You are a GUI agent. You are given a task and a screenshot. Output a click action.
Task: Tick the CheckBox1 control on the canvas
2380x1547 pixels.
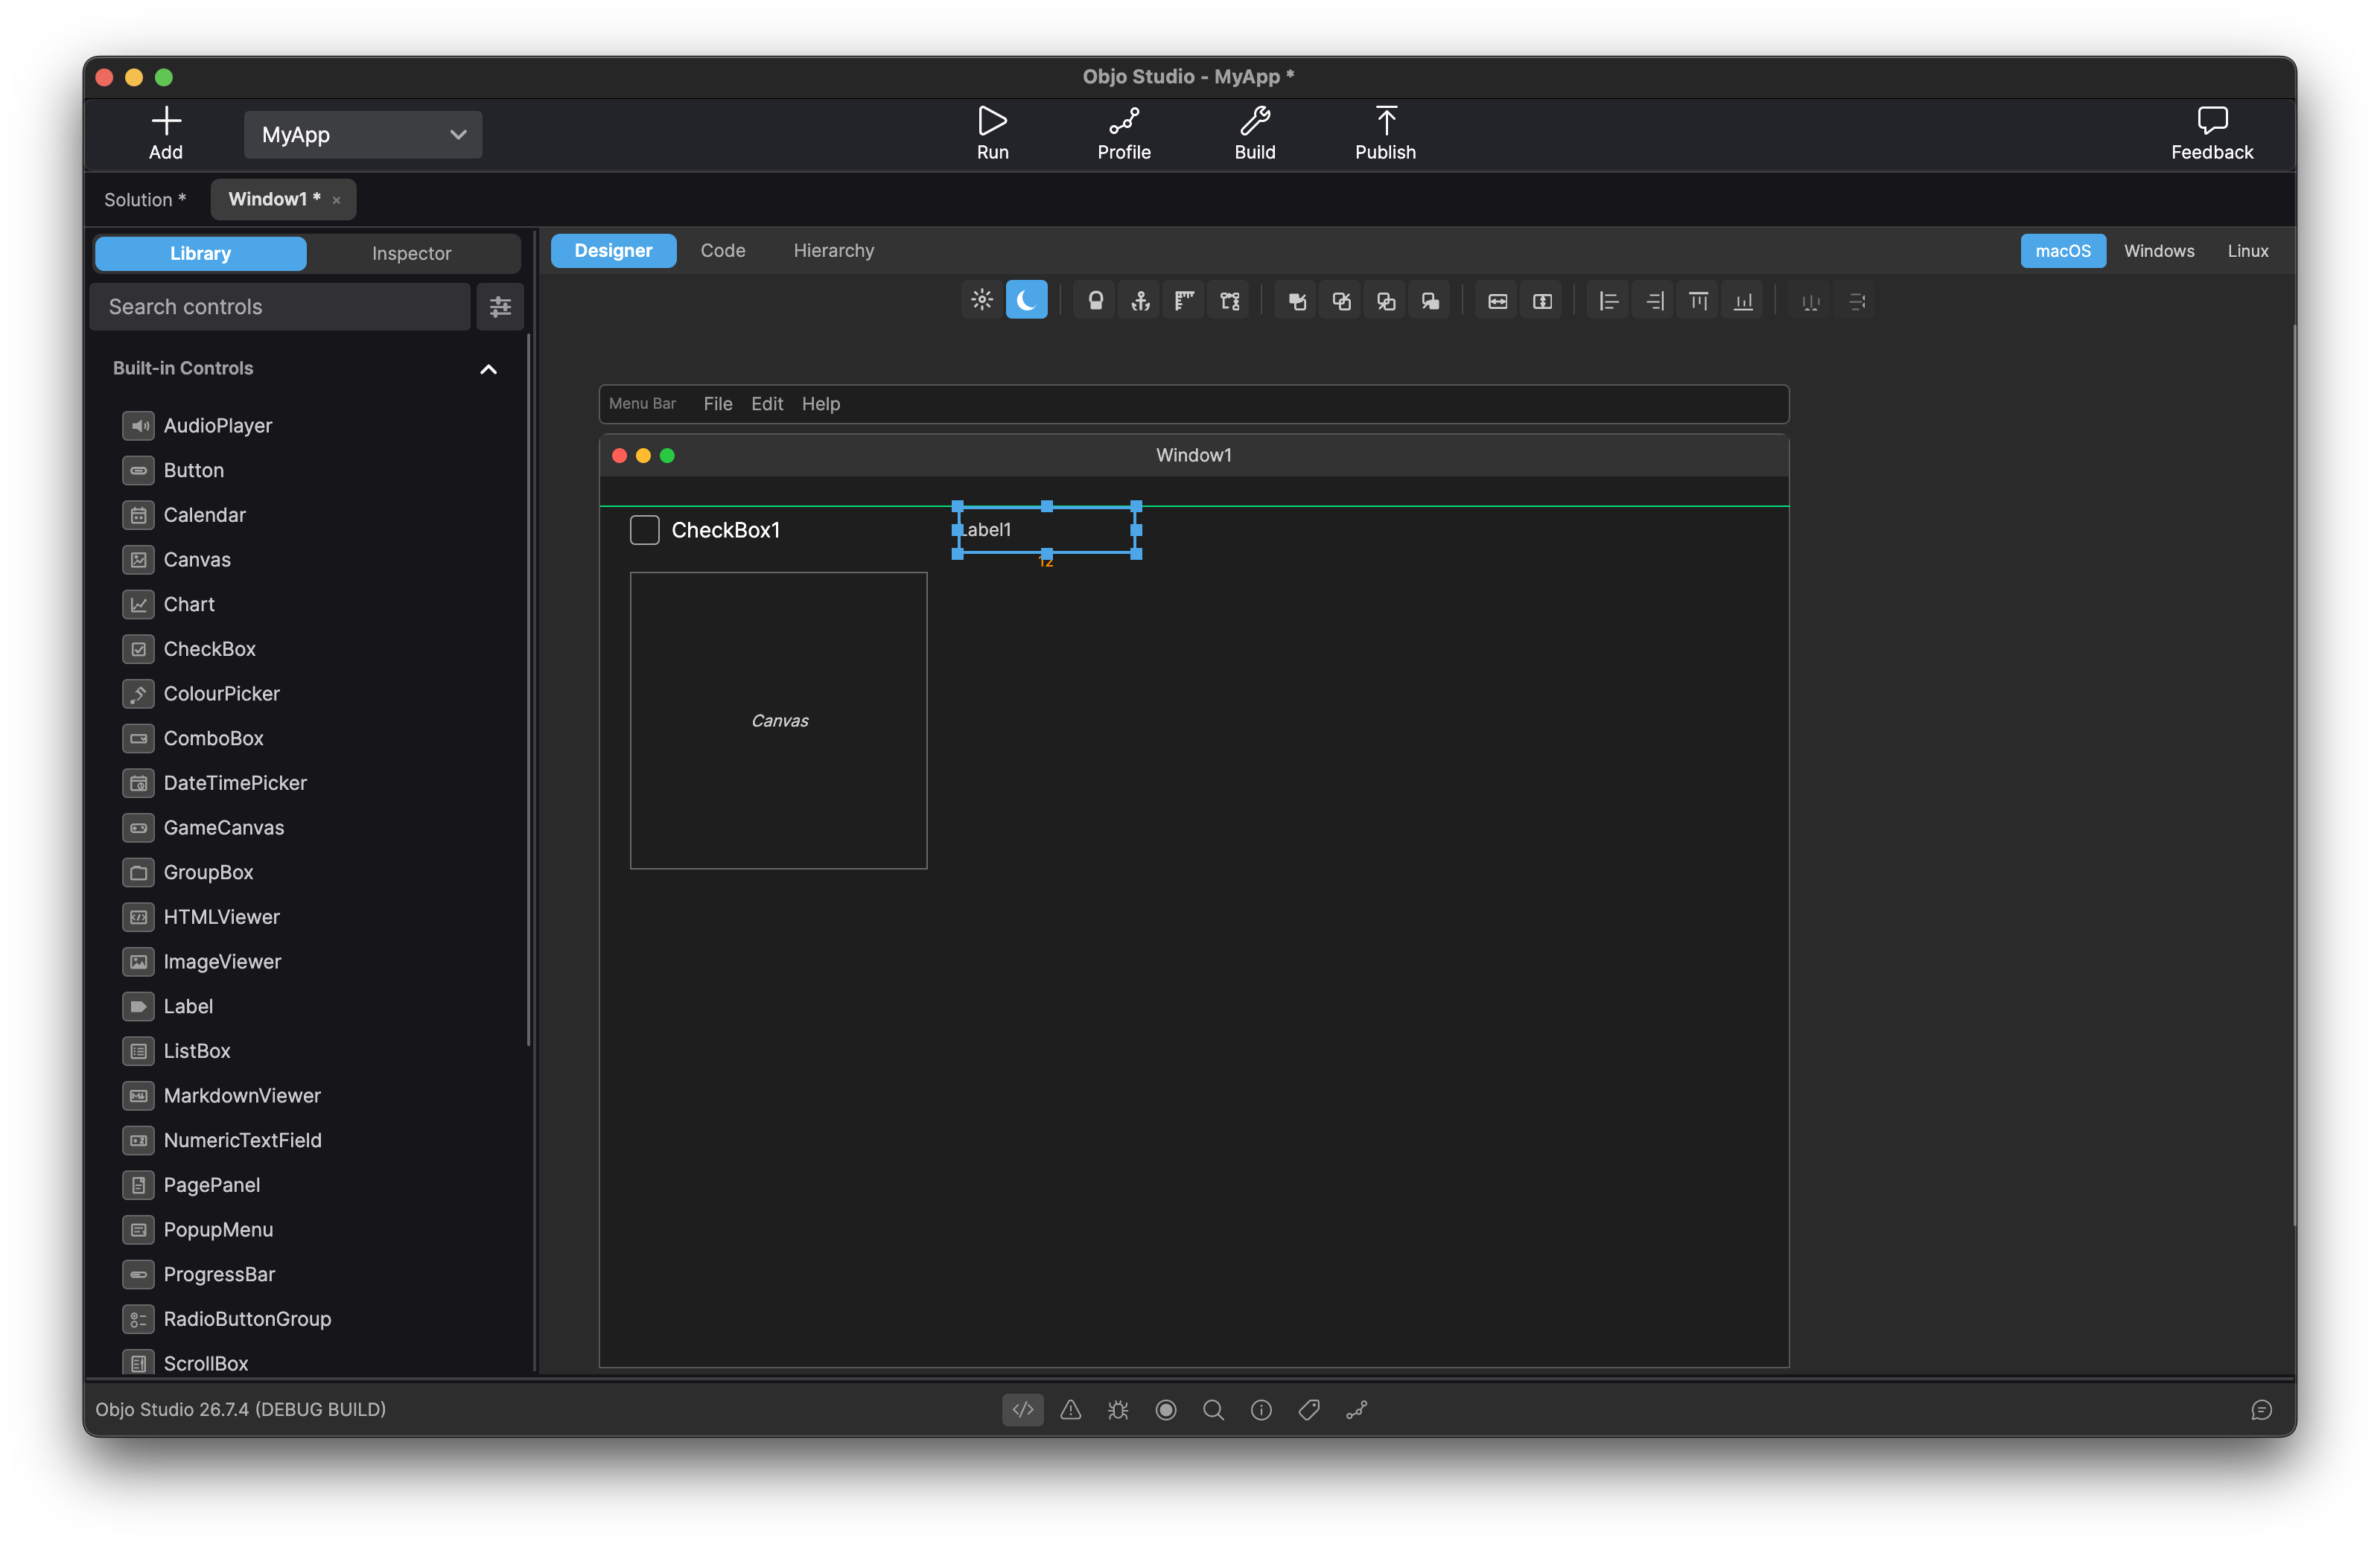tap(644, 530)
